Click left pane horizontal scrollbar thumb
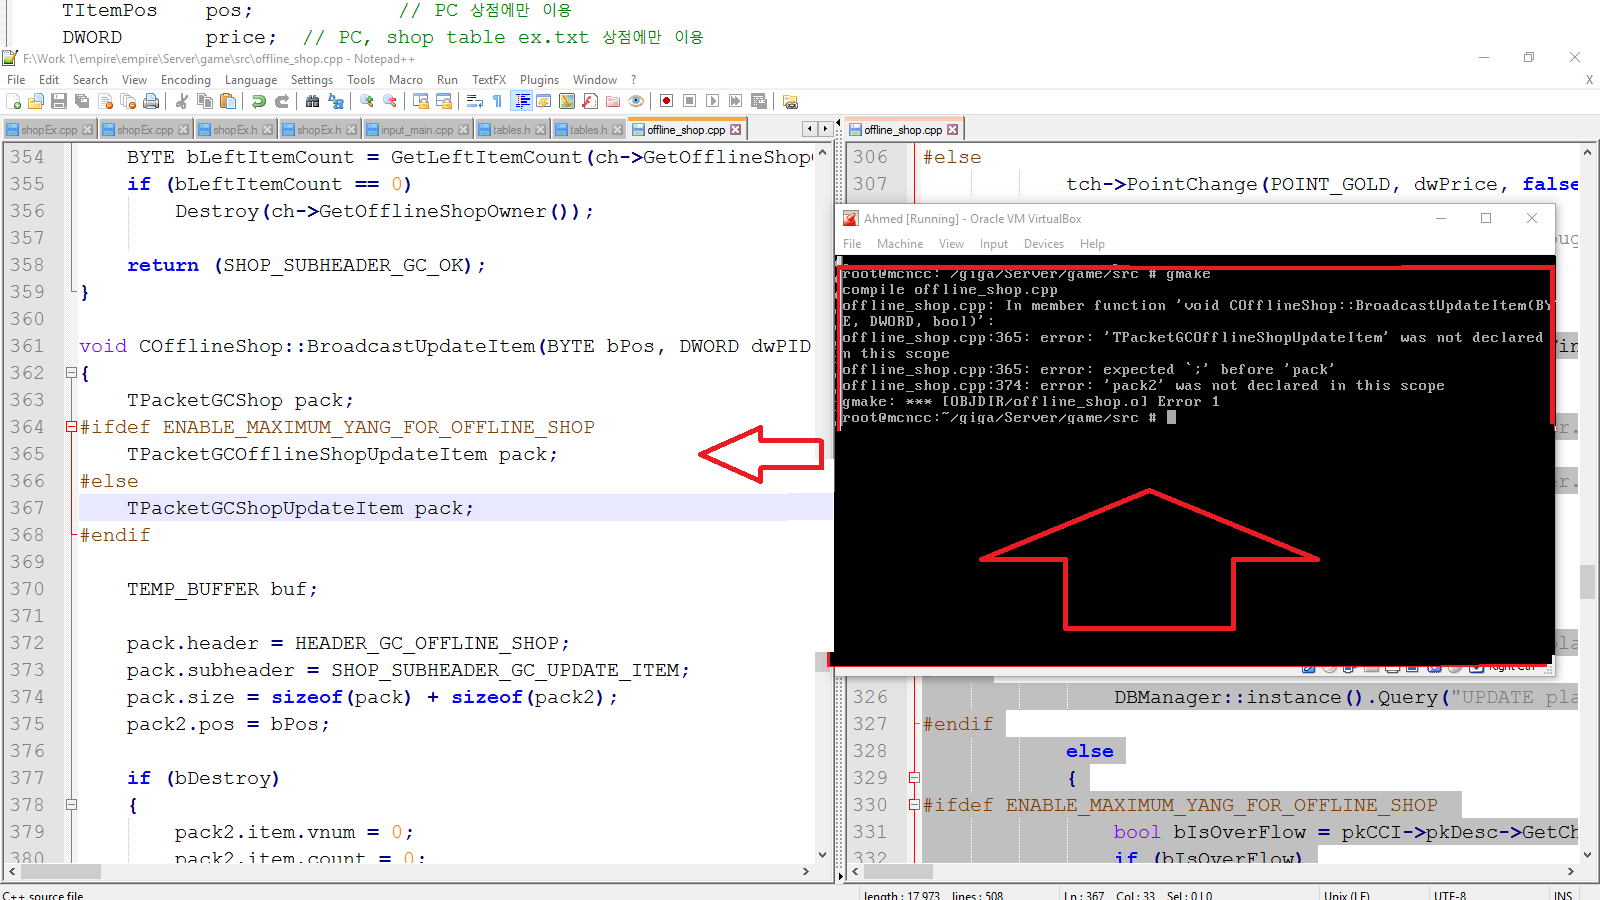This screenshot has height=900, width=1600. tap(60, 872)
